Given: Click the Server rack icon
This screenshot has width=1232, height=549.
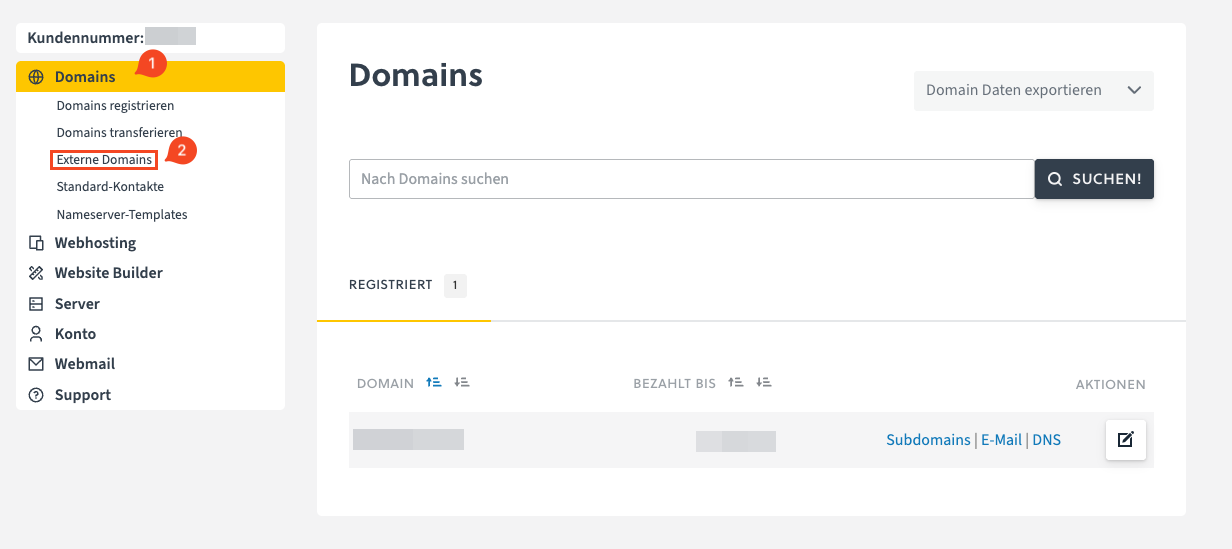Looking at the screenshot, I should coord(36,304).
